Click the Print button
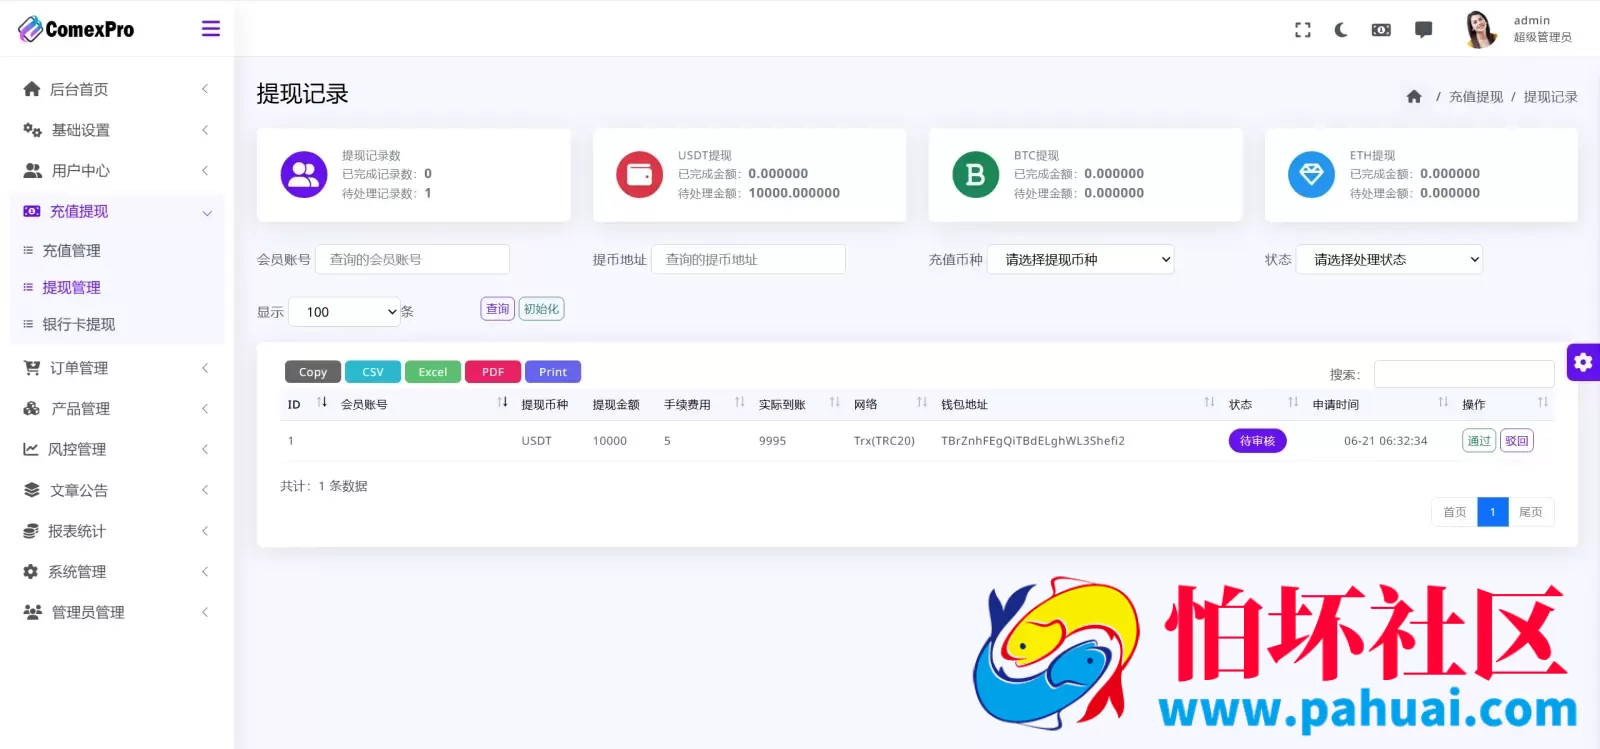1600x749 pixels. [553, 372]
